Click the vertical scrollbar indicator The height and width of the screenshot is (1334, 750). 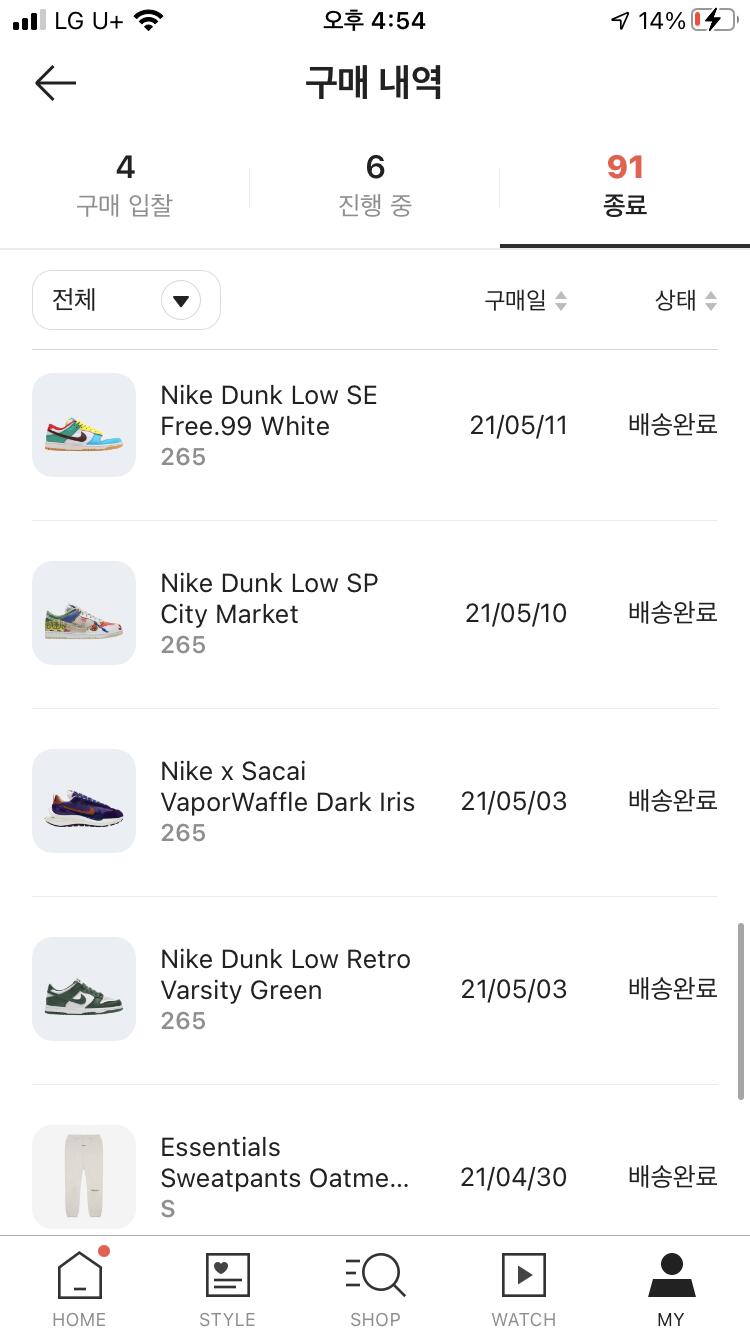click(741, 1010)
